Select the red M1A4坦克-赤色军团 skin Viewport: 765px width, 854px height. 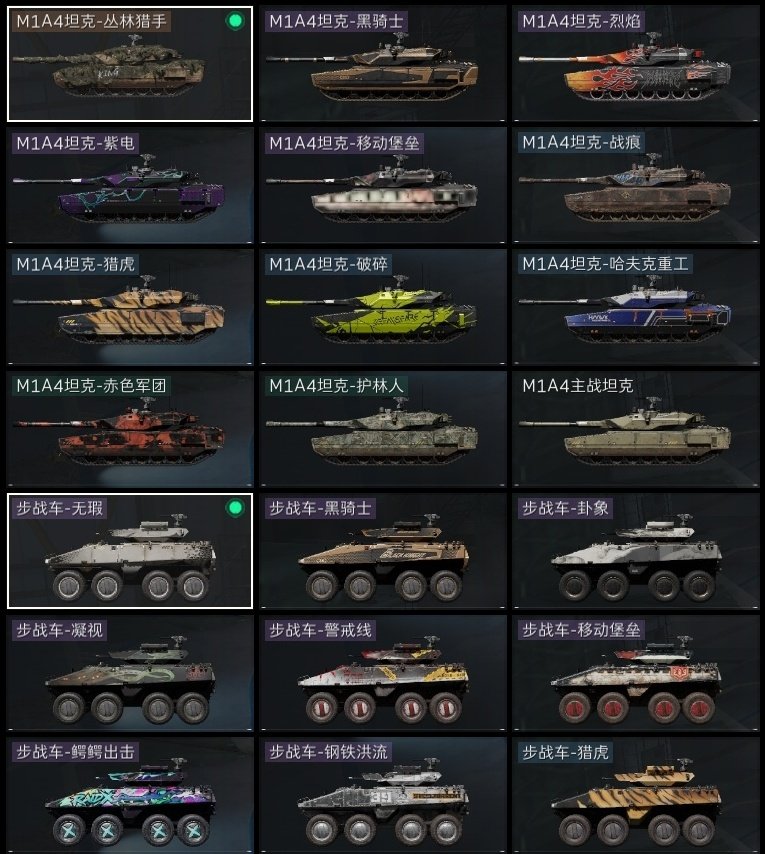click(130, 429)
